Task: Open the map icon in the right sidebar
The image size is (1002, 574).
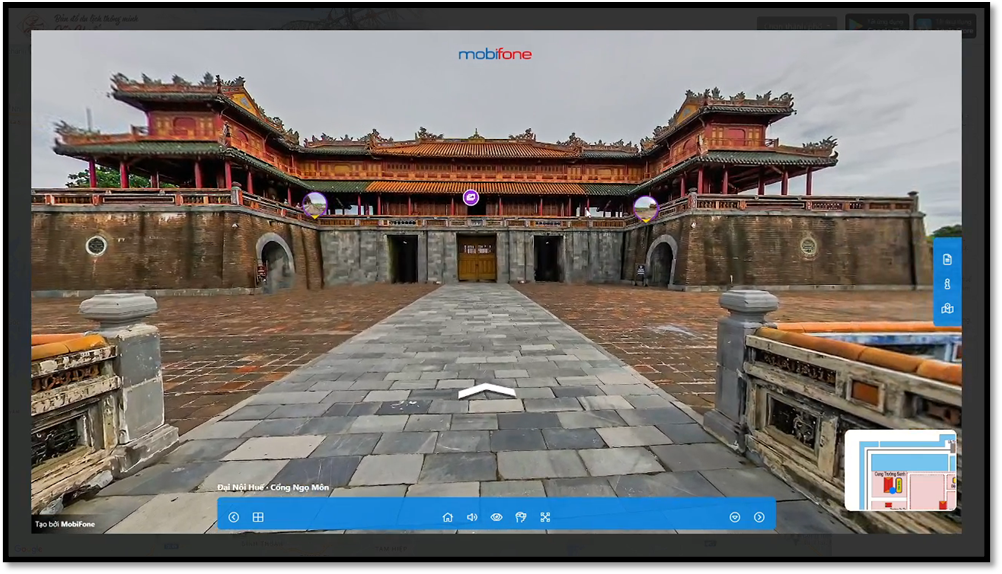Action: [947, 309]
